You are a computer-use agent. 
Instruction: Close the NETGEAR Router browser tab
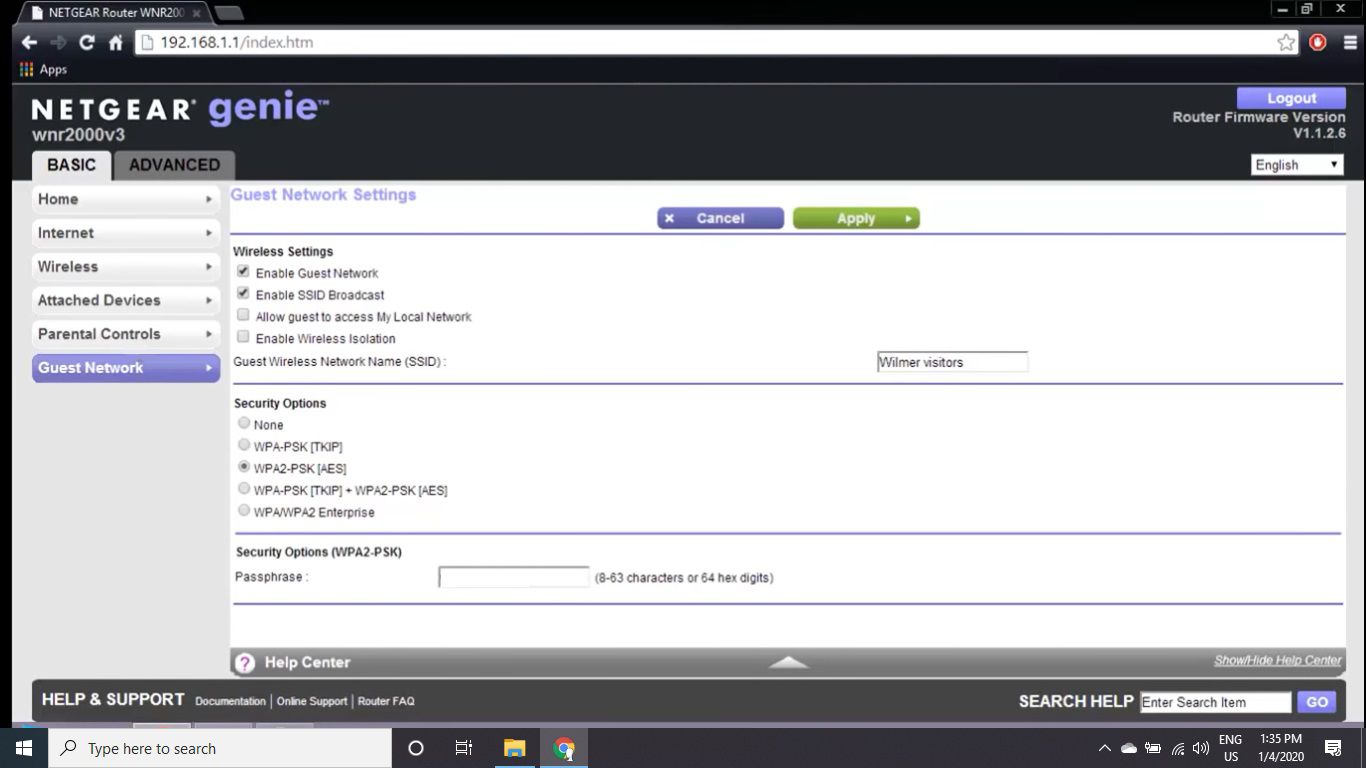pyautogui.click(x=197, y=13)
